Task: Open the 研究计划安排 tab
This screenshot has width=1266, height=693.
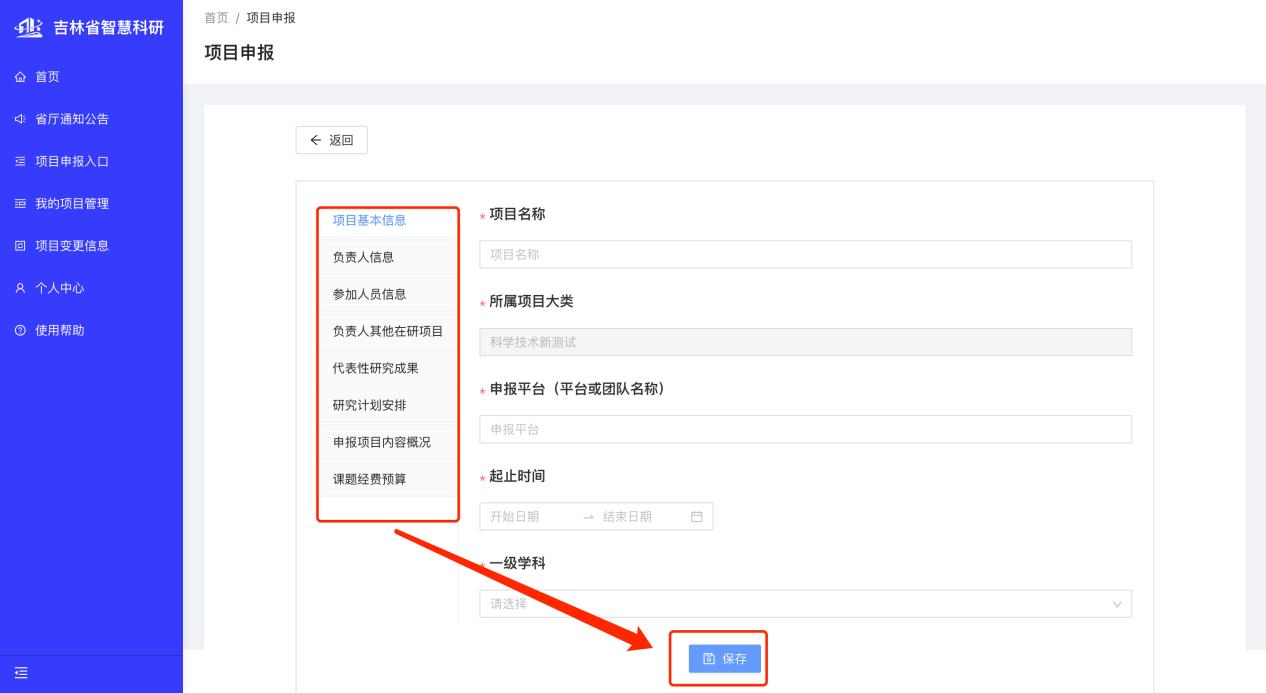Action: (x=369, y=405)
